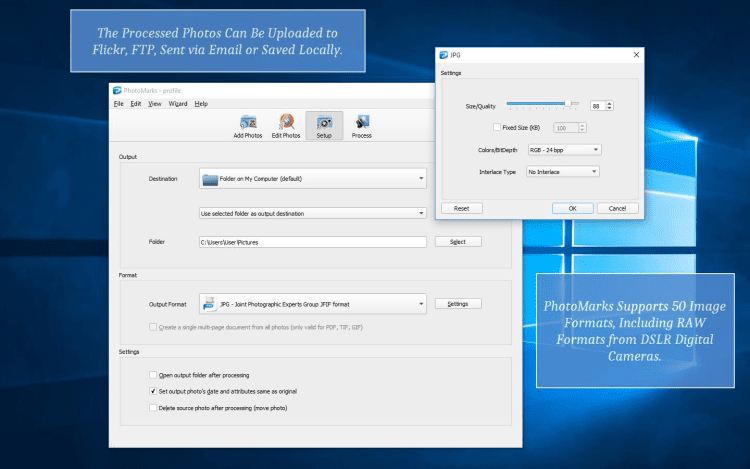
Task: Uncheck Set output photo's date and attributes
Action: coord(153,391)
